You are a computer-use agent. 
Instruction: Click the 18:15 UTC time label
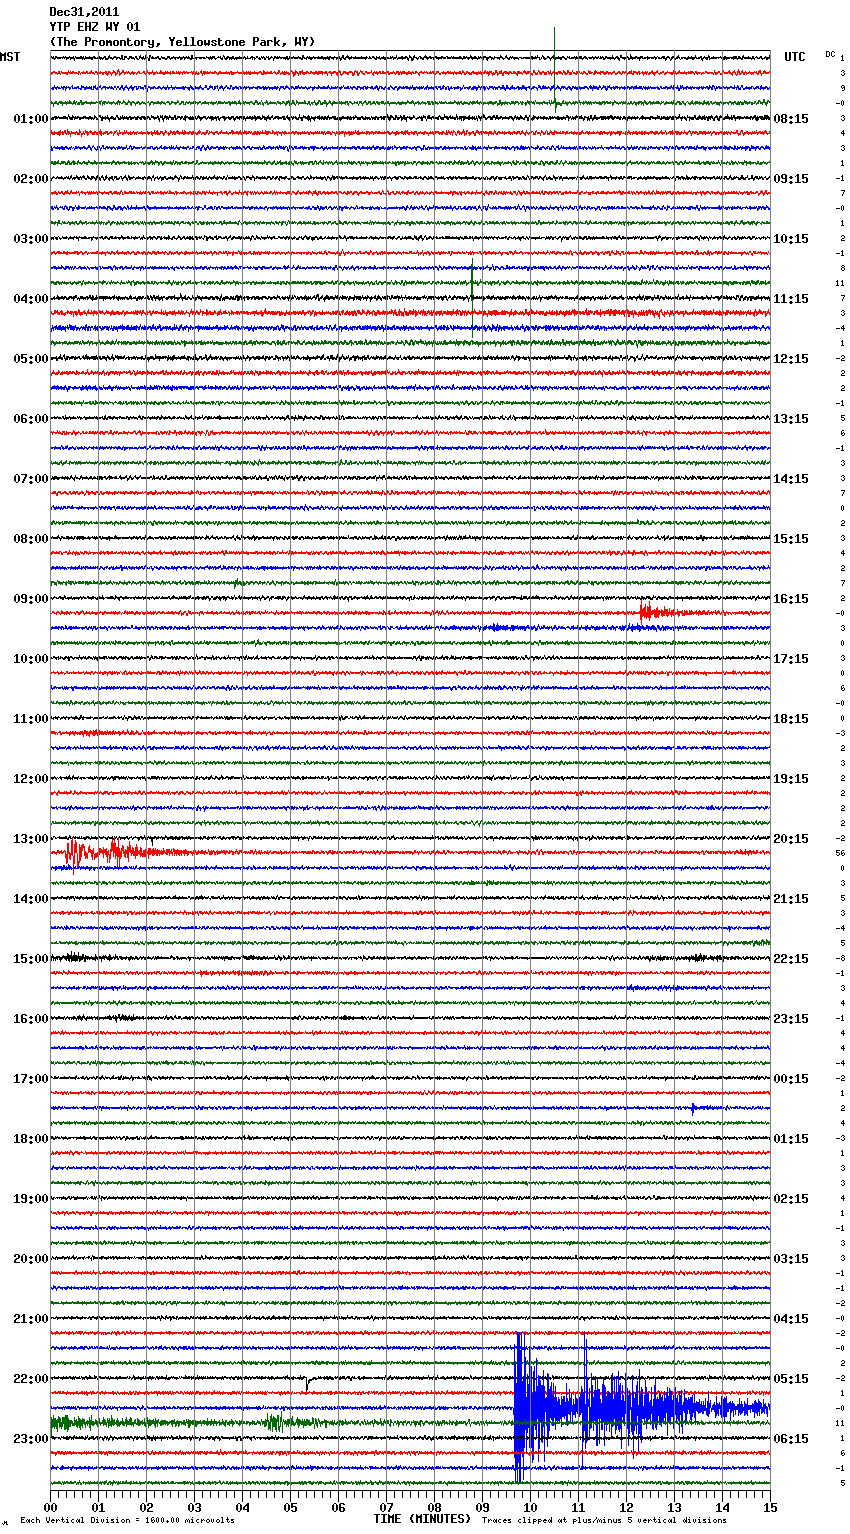[x=791, y=719]
